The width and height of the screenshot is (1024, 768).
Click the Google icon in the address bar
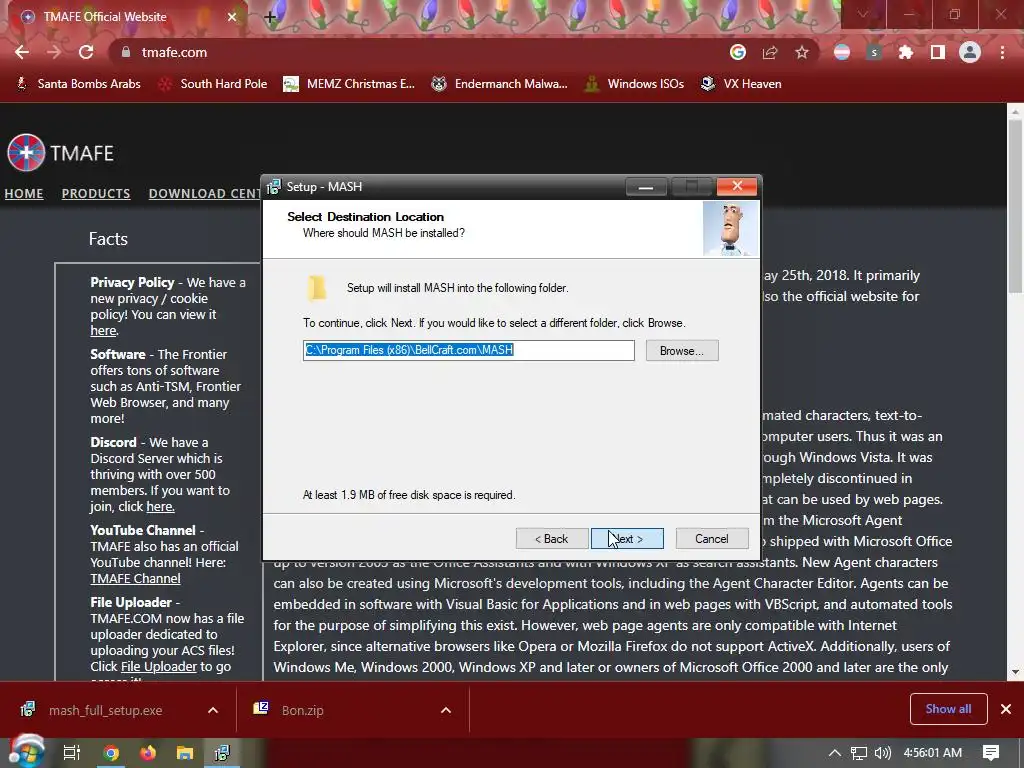point(738,52)
